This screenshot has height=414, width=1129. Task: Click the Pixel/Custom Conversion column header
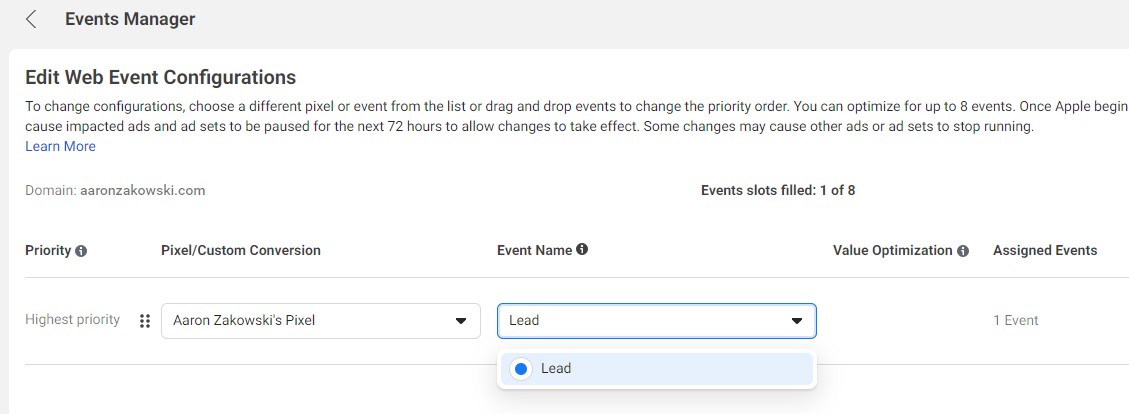[240, 250]
